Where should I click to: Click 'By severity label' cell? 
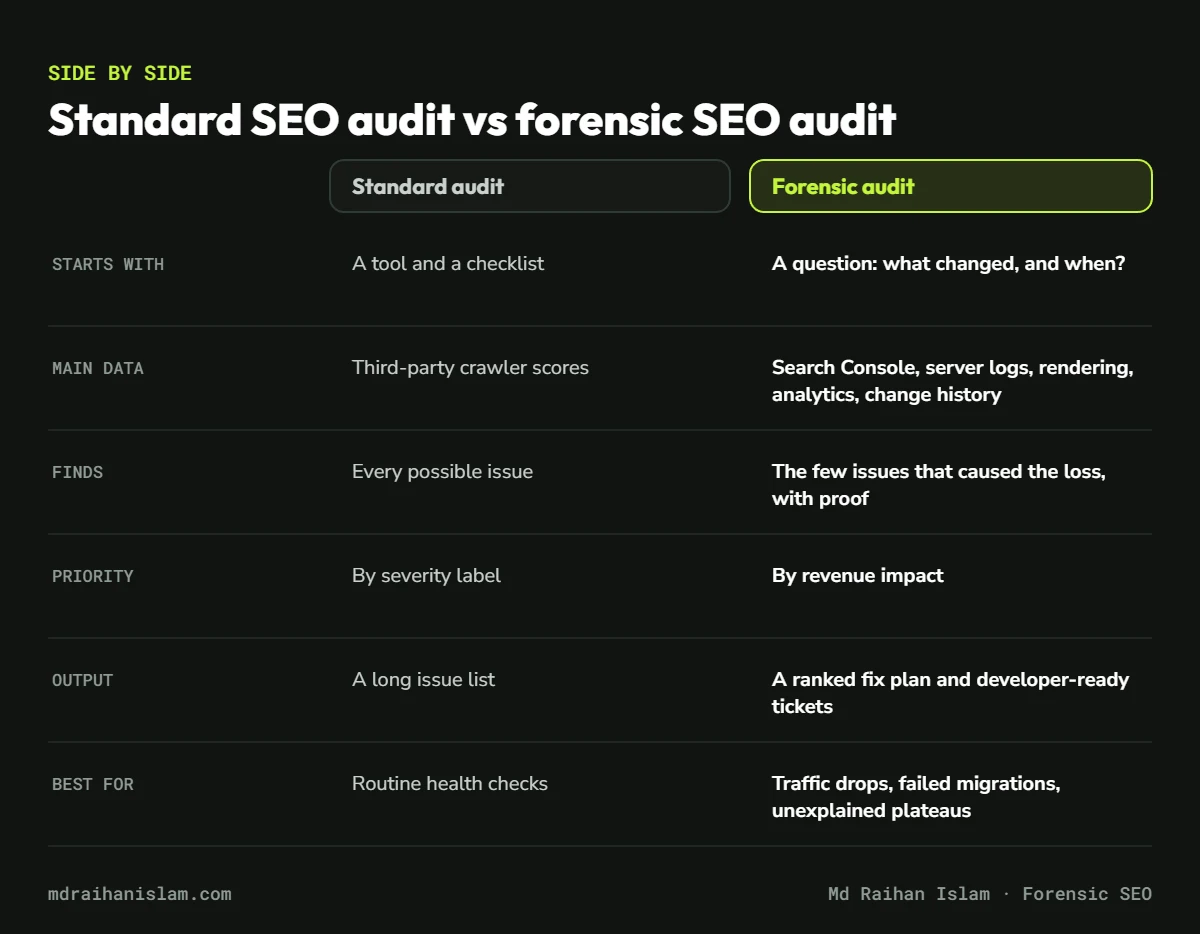tap(426, 576)
